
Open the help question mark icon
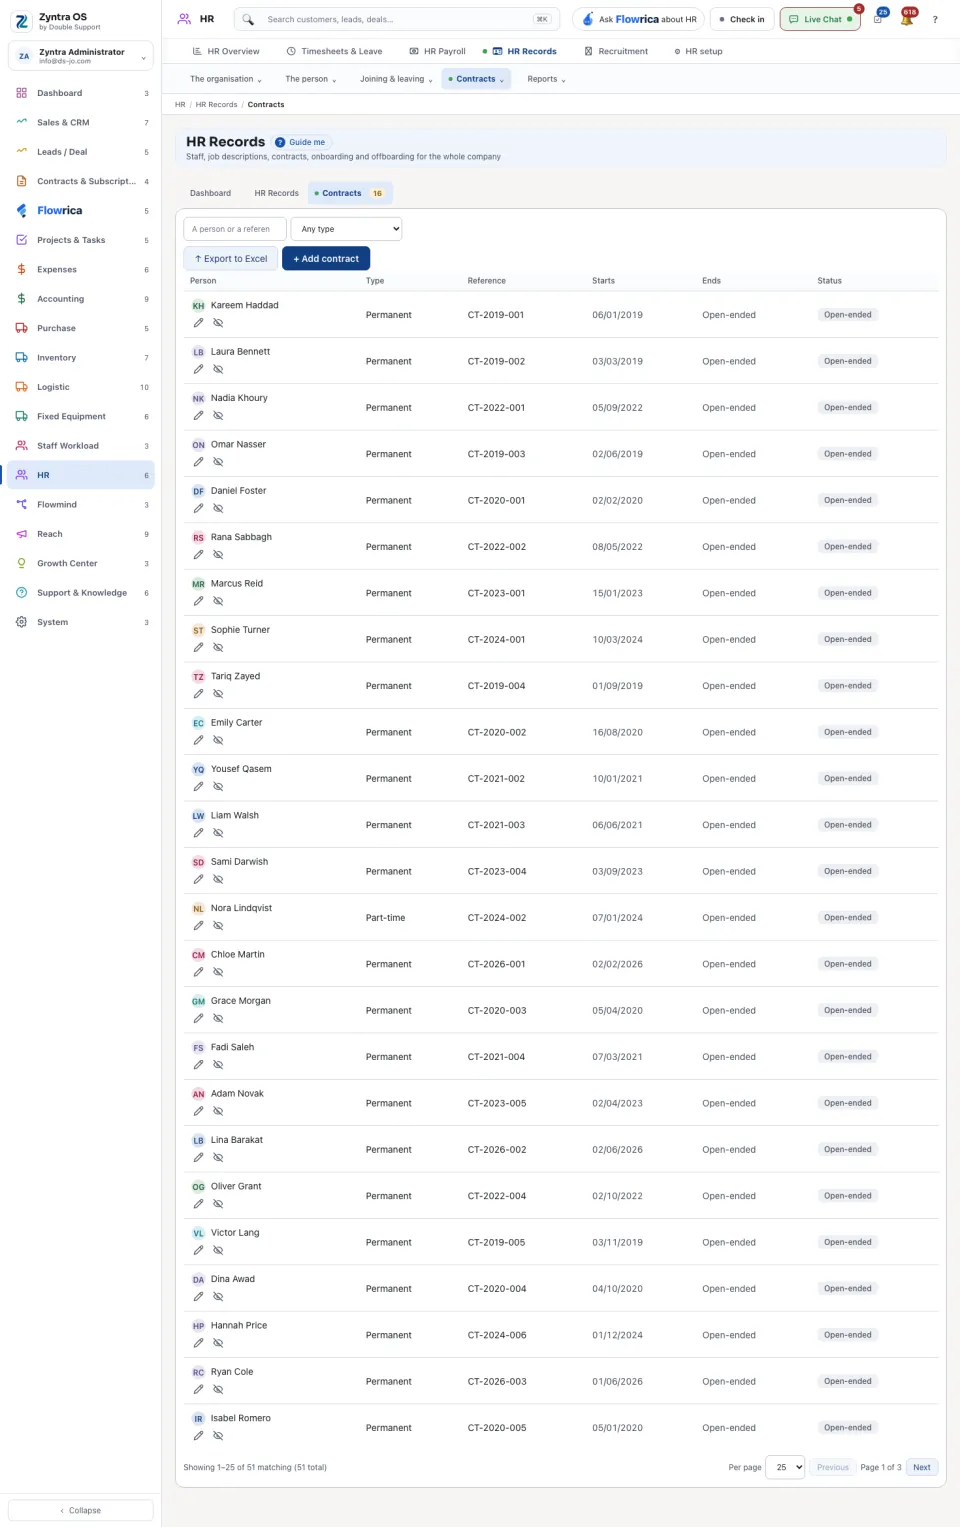tap(935, 19)
